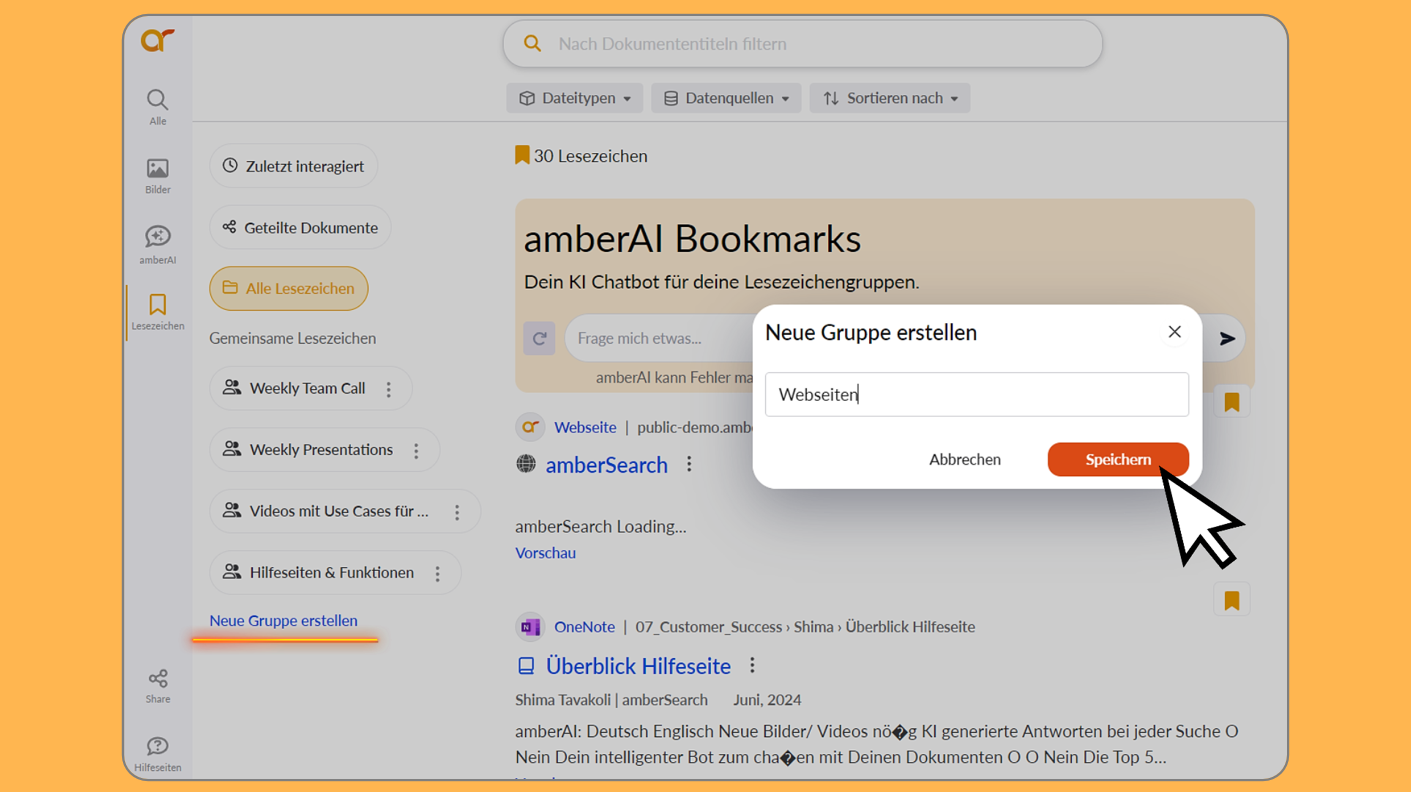
Task: Open options menu for Weekly Presentations
Action: coord(416,451)
